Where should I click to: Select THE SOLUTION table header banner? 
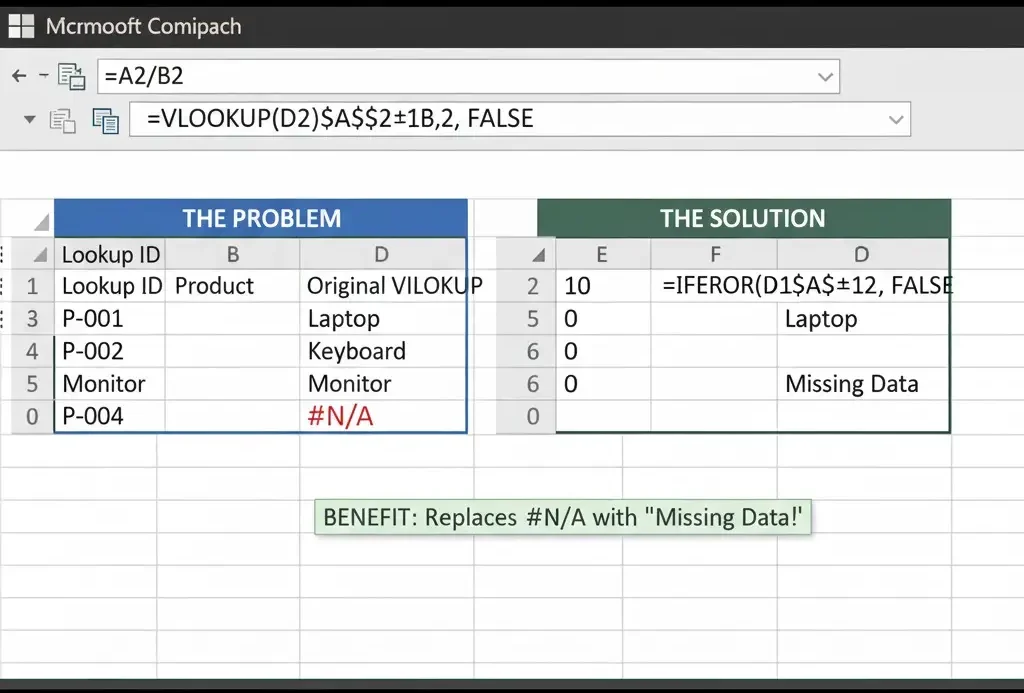(x=743, y=218)
